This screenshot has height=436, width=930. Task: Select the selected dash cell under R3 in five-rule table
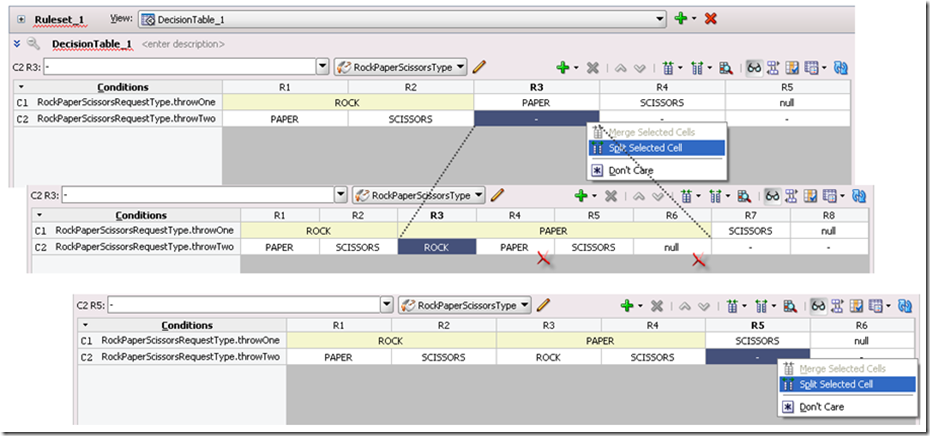point(536,119)
